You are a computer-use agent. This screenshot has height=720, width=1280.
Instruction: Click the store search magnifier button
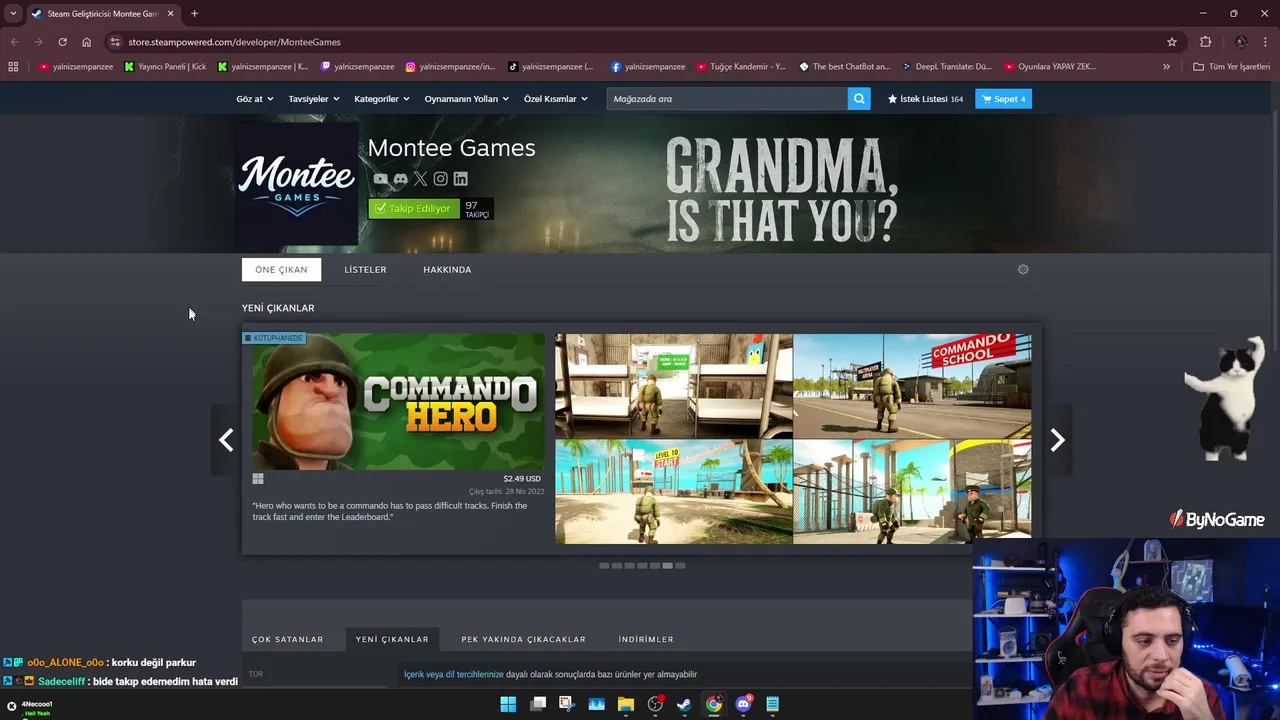[858, 99]
